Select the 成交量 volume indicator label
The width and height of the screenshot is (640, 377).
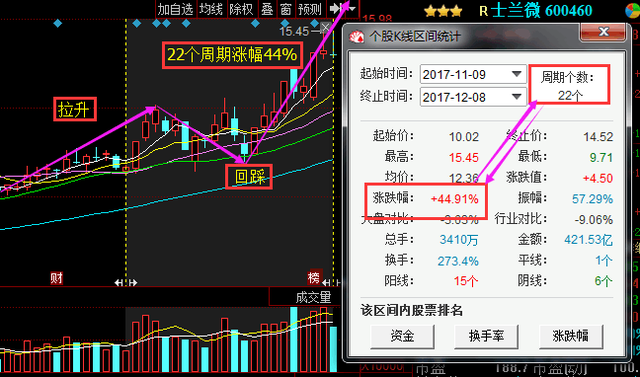pos(313,297)
